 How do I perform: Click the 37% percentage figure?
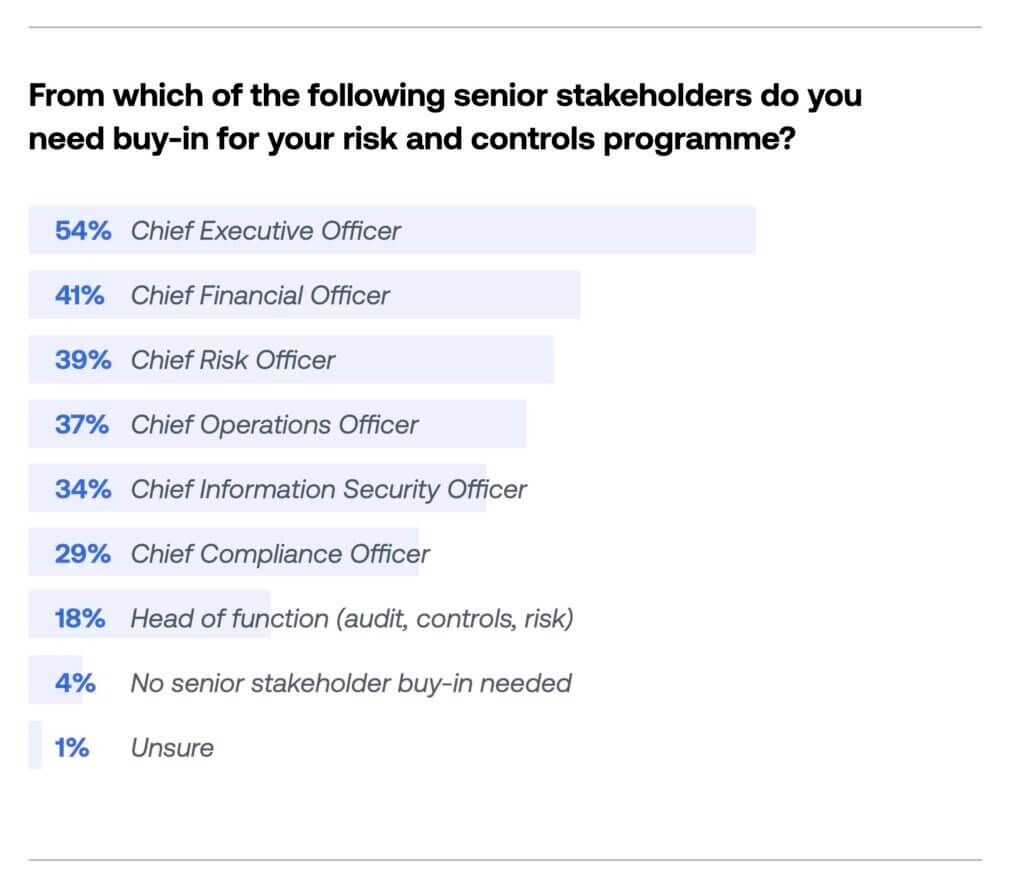(83, 425)
